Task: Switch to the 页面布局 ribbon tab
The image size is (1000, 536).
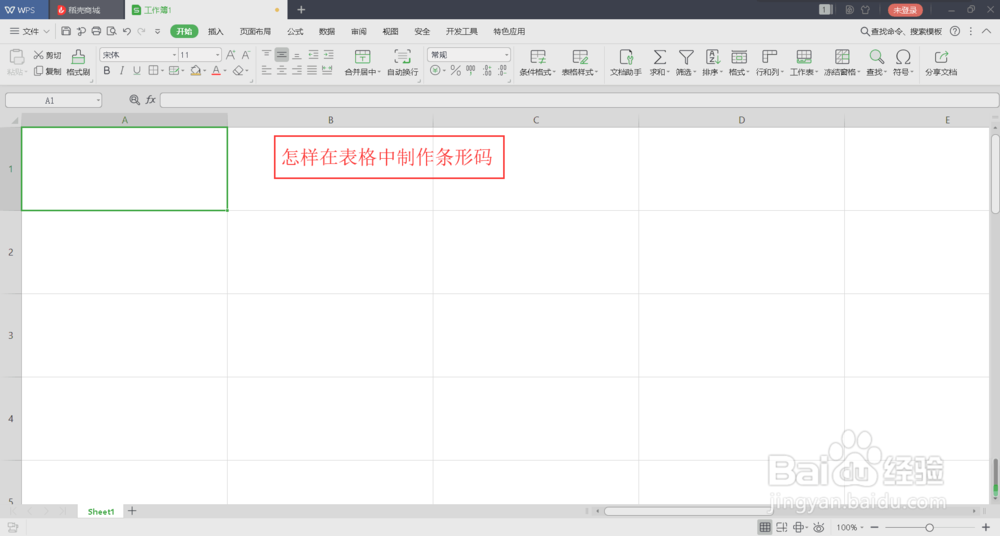Action: pos(255,31)
